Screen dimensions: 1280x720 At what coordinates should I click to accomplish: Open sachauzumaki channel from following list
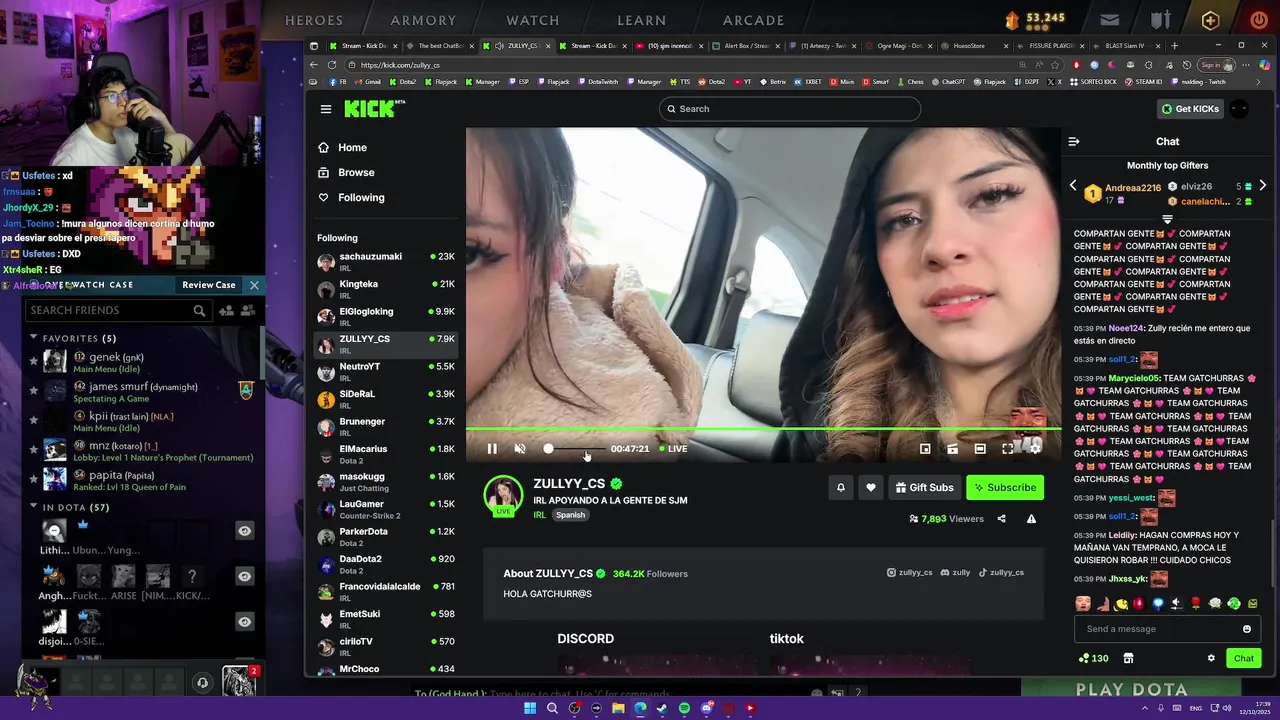coord(386,262)
